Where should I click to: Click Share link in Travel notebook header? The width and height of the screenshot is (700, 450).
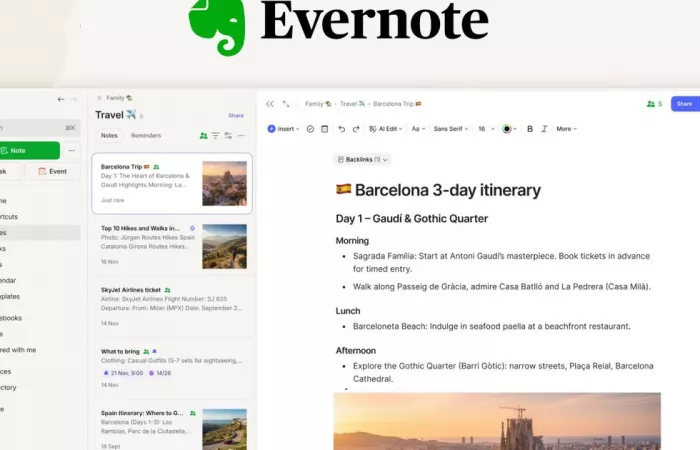[236, 116]
